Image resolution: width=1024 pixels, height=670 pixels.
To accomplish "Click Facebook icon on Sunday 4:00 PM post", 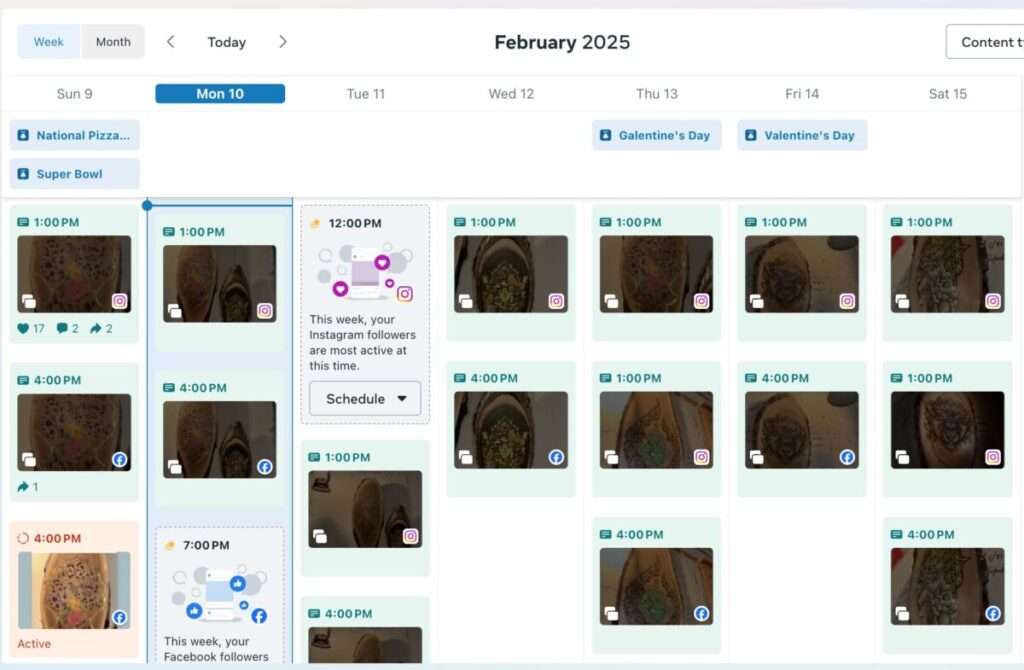I will coord(120,460).
